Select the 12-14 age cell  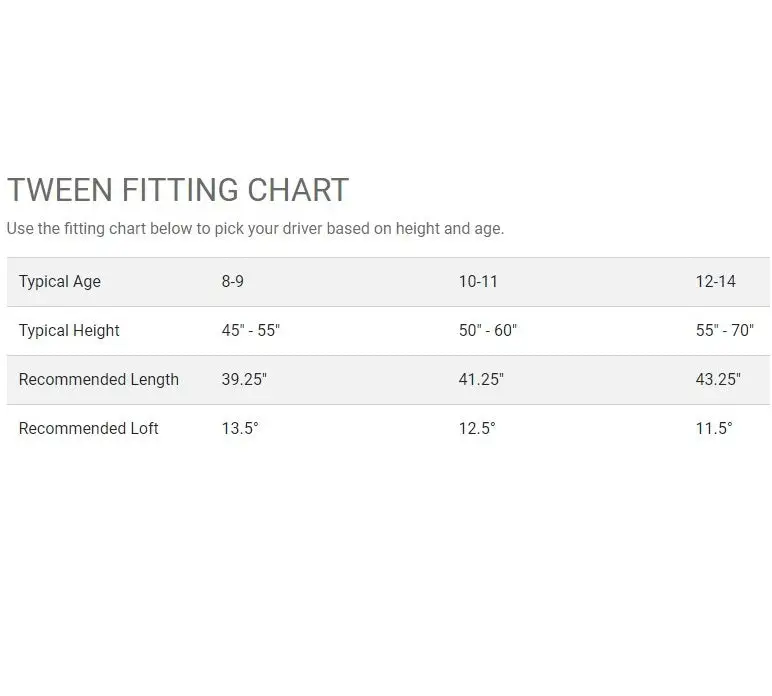click(716, 281)
